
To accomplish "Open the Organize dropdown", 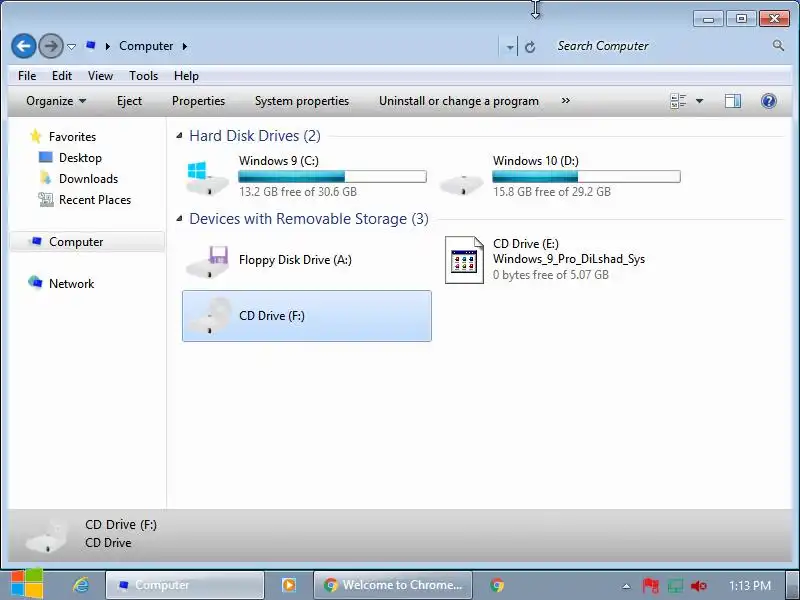I will [x=56, y=101].
